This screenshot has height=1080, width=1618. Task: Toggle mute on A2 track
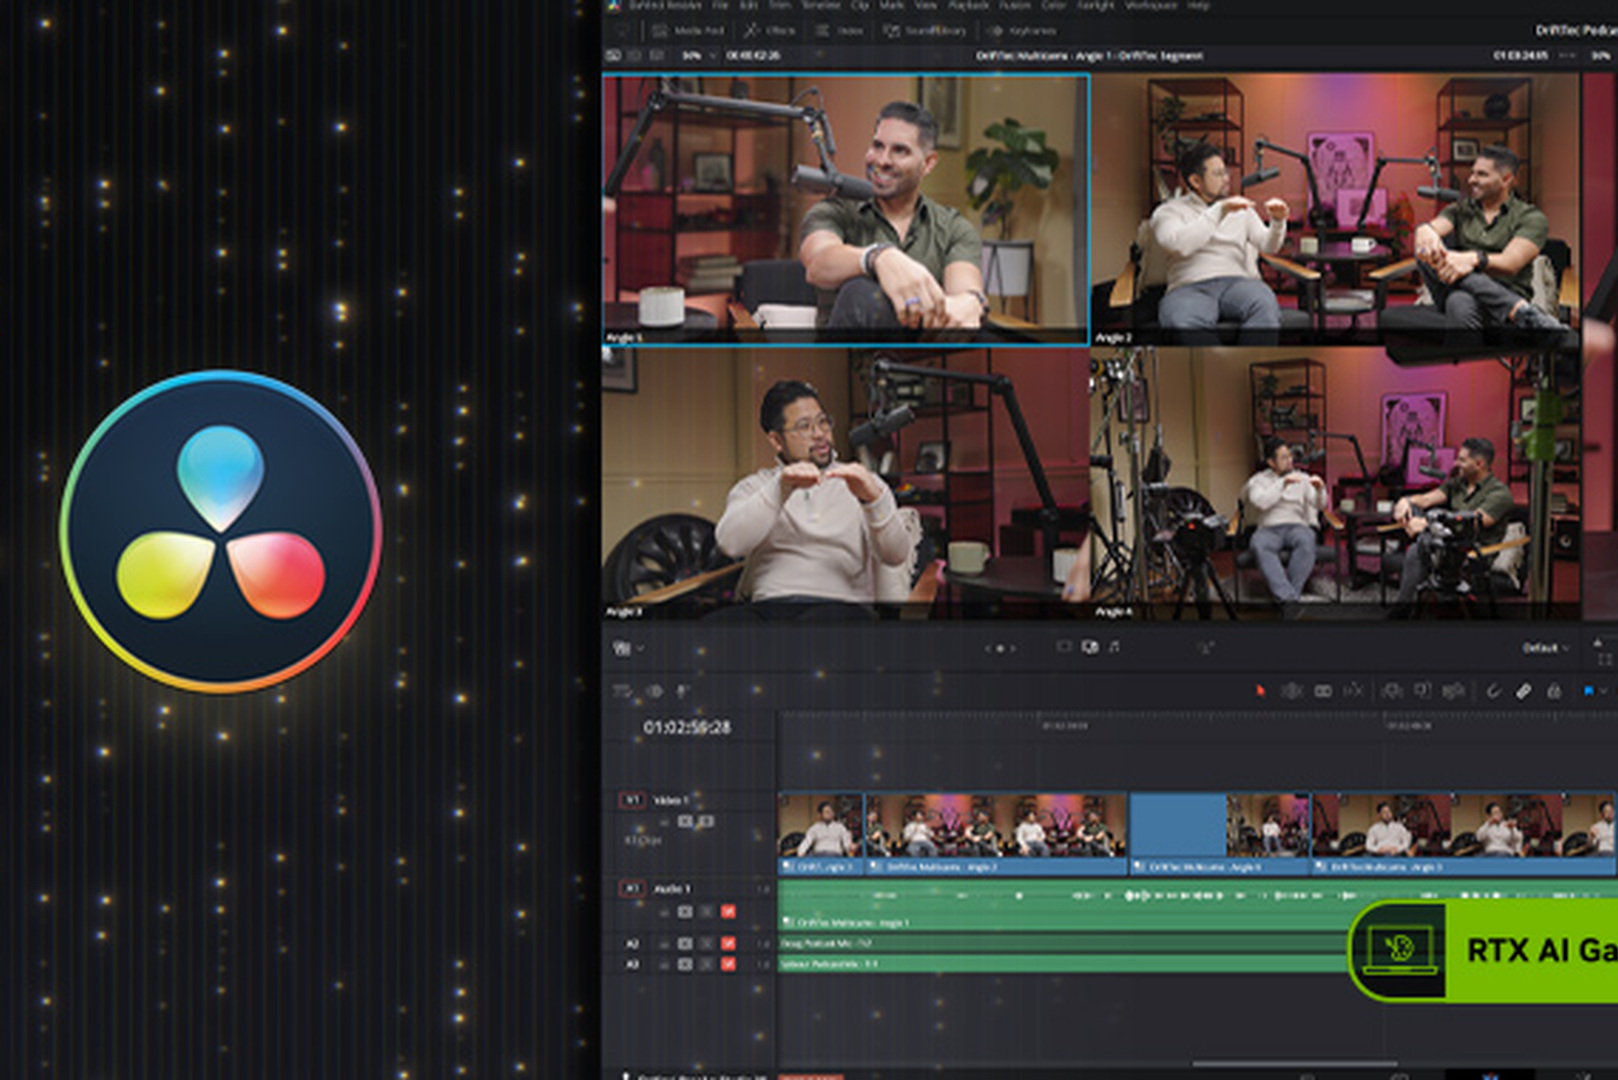tap(728, 943)
